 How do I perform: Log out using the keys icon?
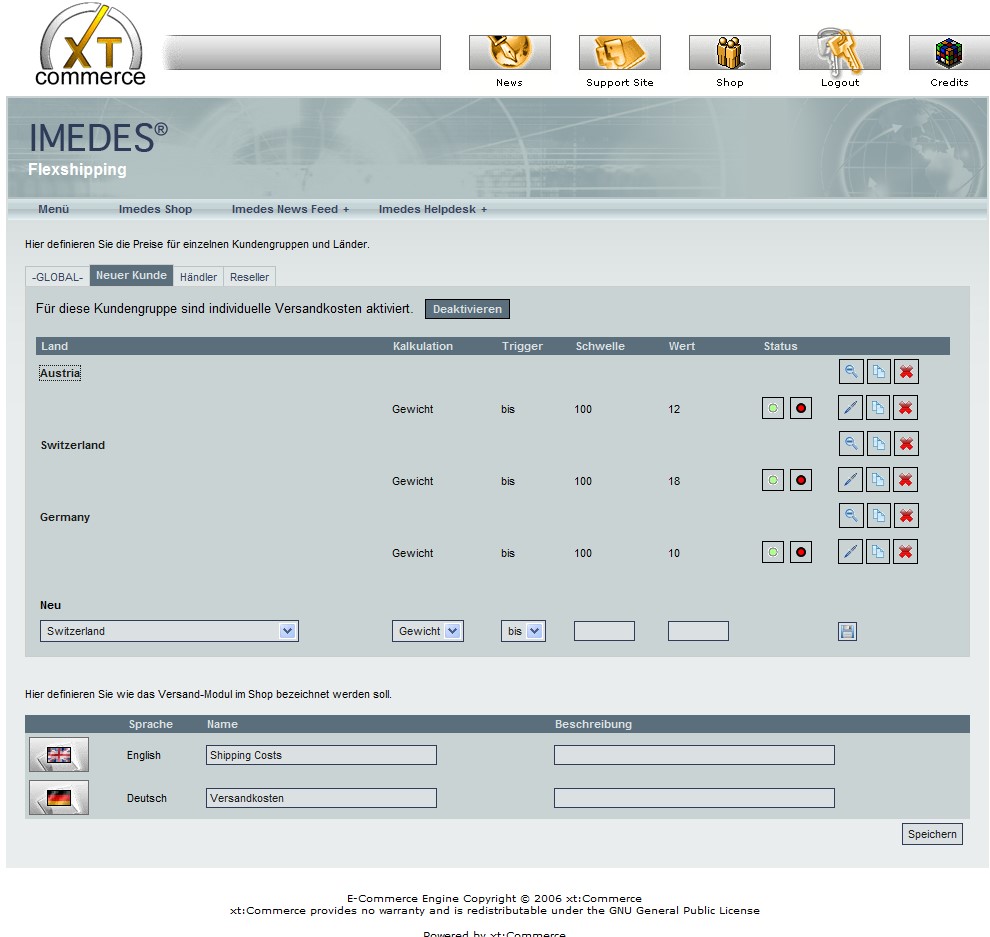coord(839,52)
